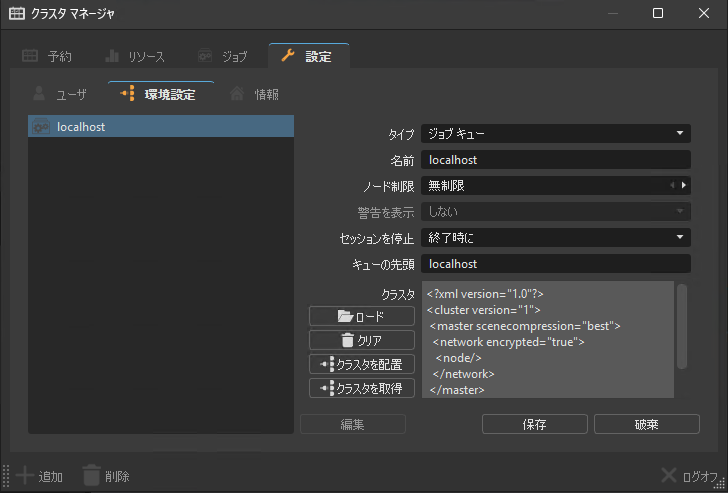Image resolution: width=728 pixels, height=493 pixels.
Task: Click the person icon on ユーザ tab
Action: tap(39, 93)
